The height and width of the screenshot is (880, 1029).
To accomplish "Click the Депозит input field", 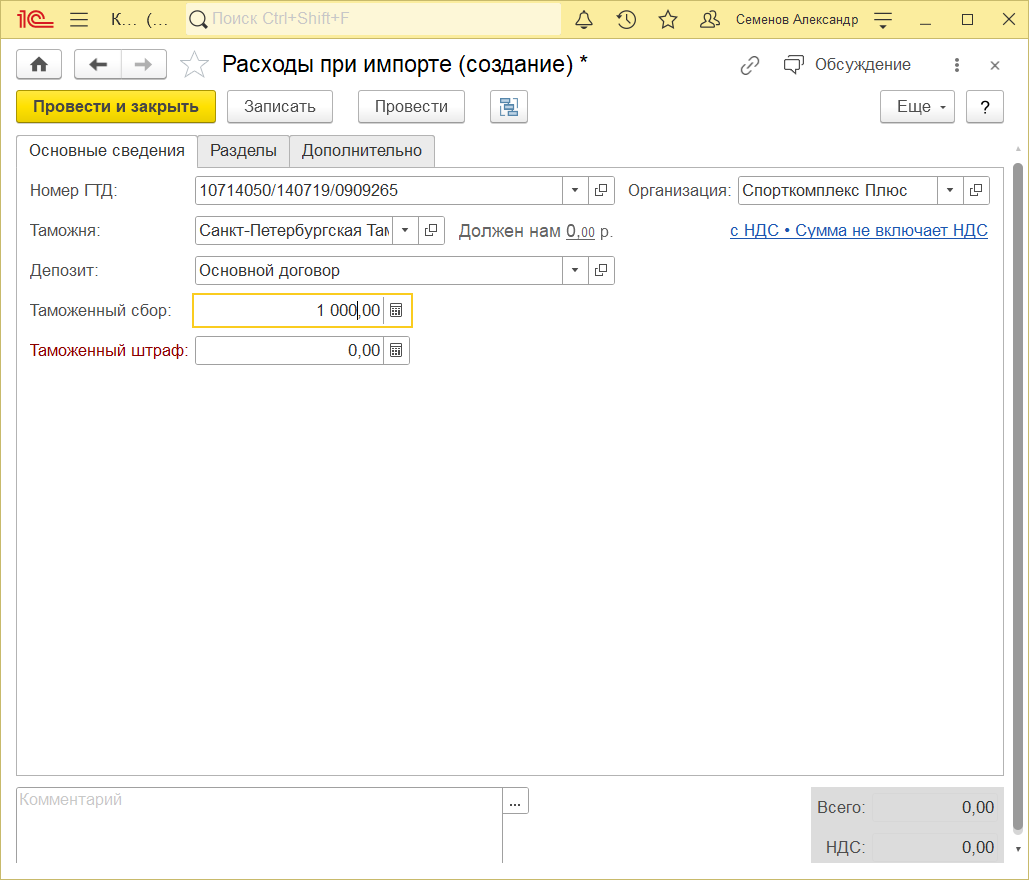I will (379, 270).
